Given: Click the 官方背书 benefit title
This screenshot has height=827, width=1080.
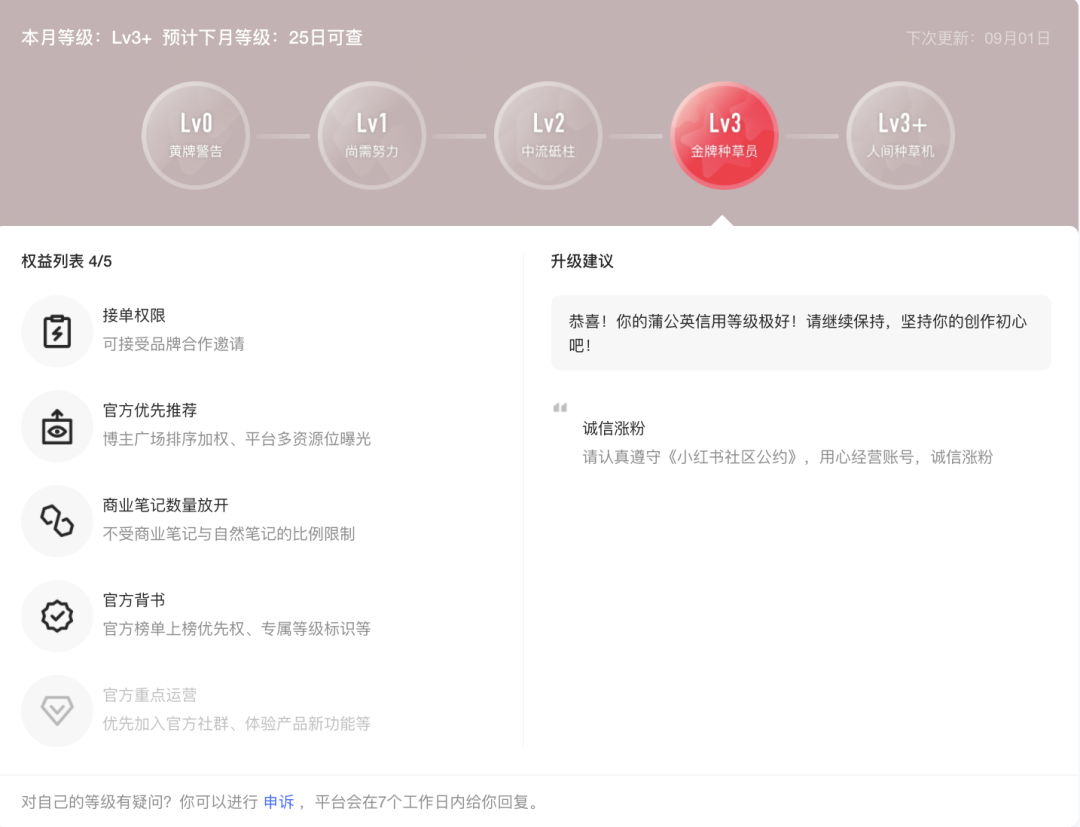Looking at the screenshot, I should click(134, 601).
